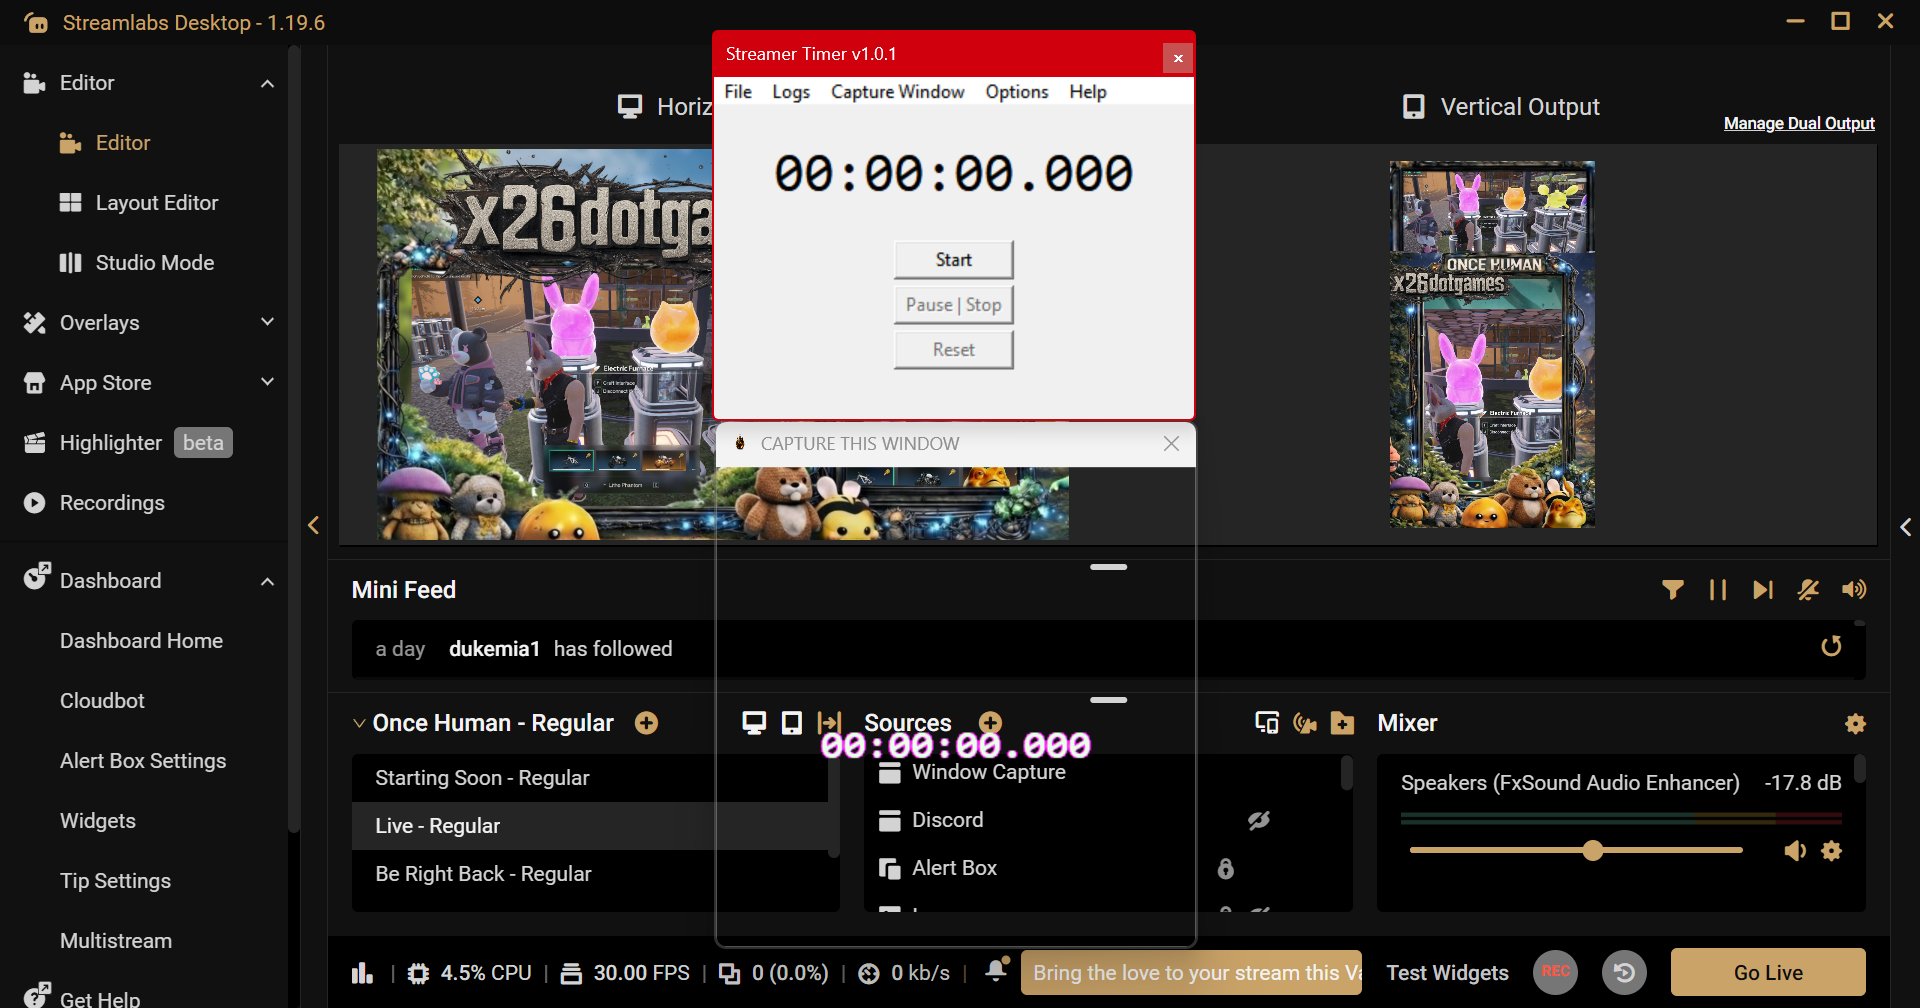Viewport: 1920px width, 1008px height.
Task: Open Options menu in Streamer Timer
Action: [1017, 91]
